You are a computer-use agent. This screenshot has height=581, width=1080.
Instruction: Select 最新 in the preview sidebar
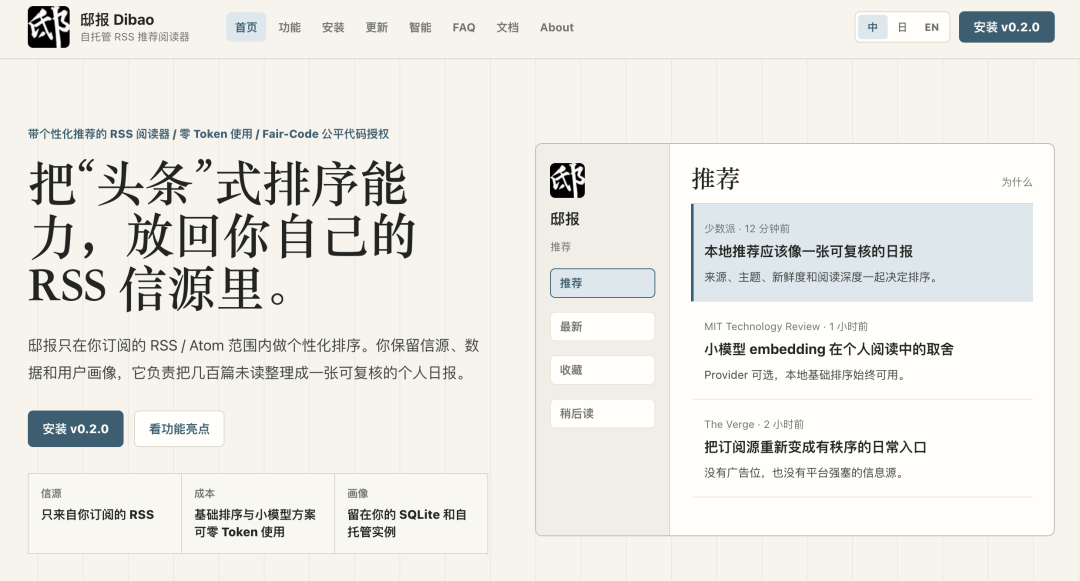pyautogui.click(x=602, y=326)
